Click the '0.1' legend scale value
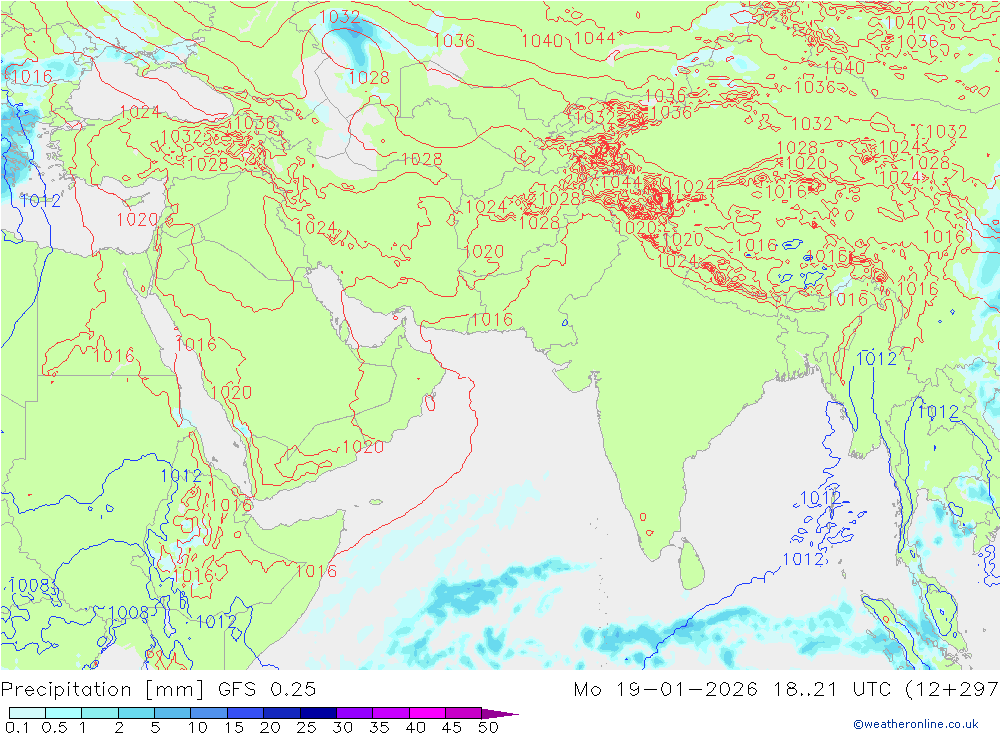1000x733 pixels. tap(17, 727)
